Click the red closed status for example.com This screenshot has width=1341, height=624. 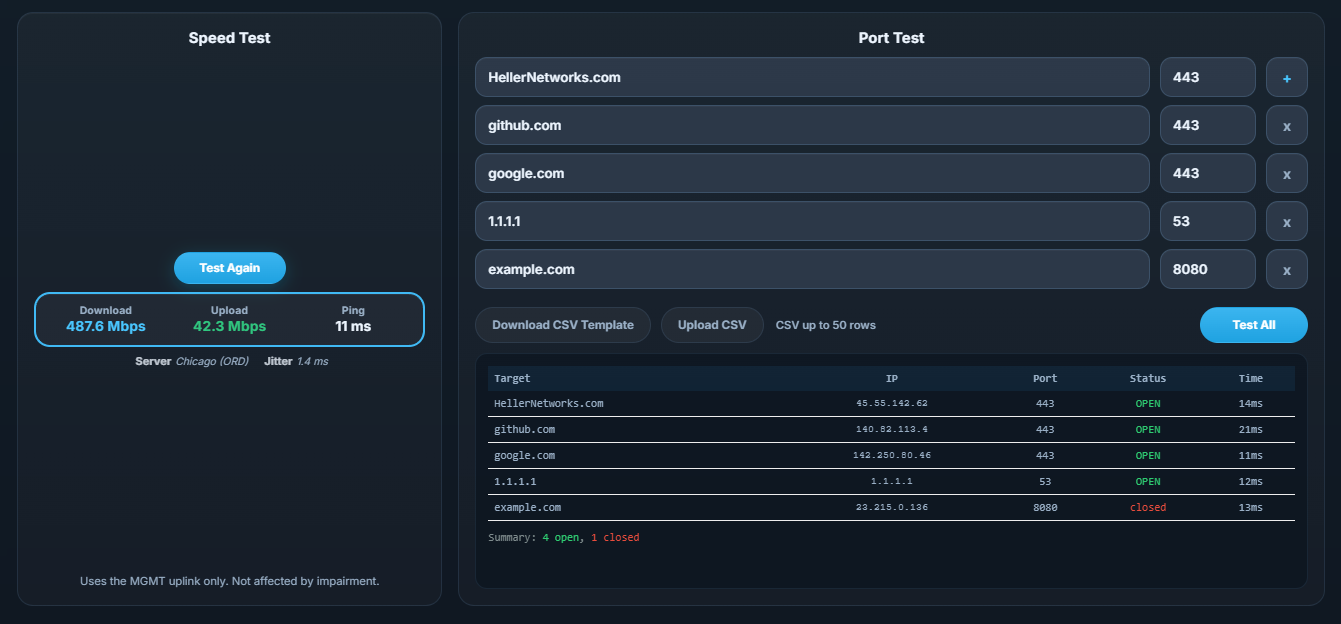point(1148,507)
